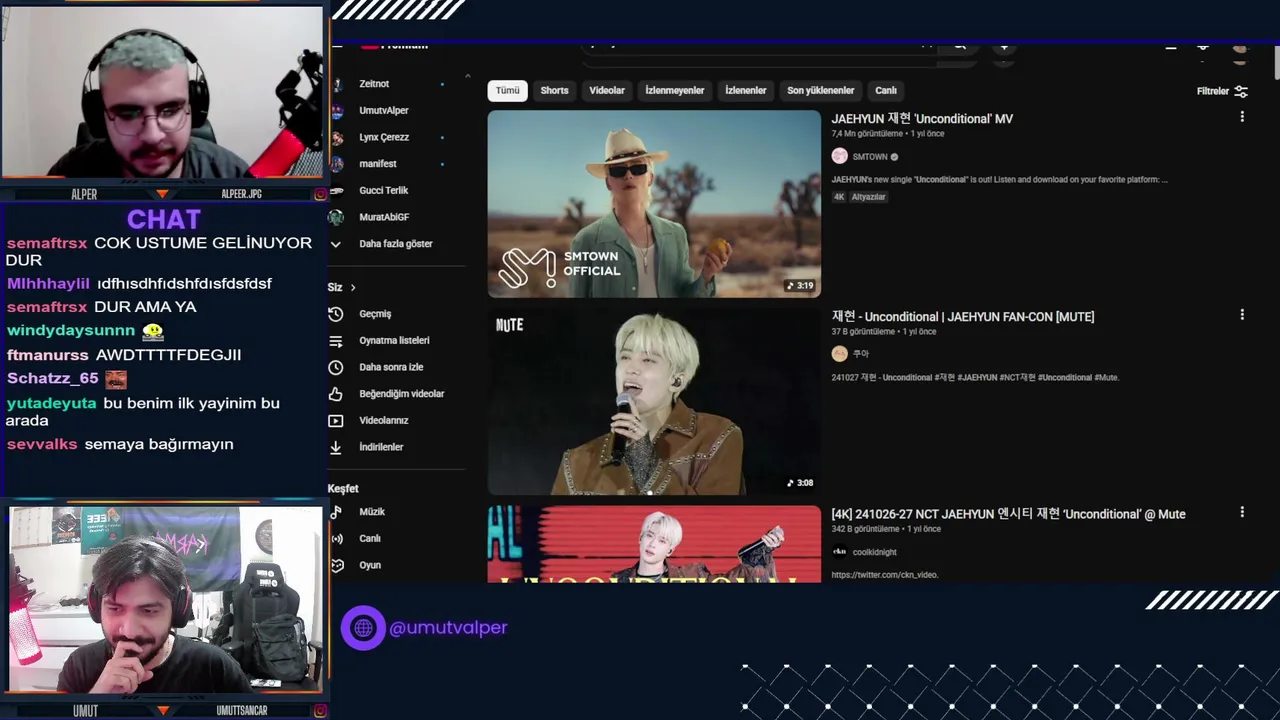Click the Keşfet section heading
1280x720 pixels.
(x=343, y=489)
